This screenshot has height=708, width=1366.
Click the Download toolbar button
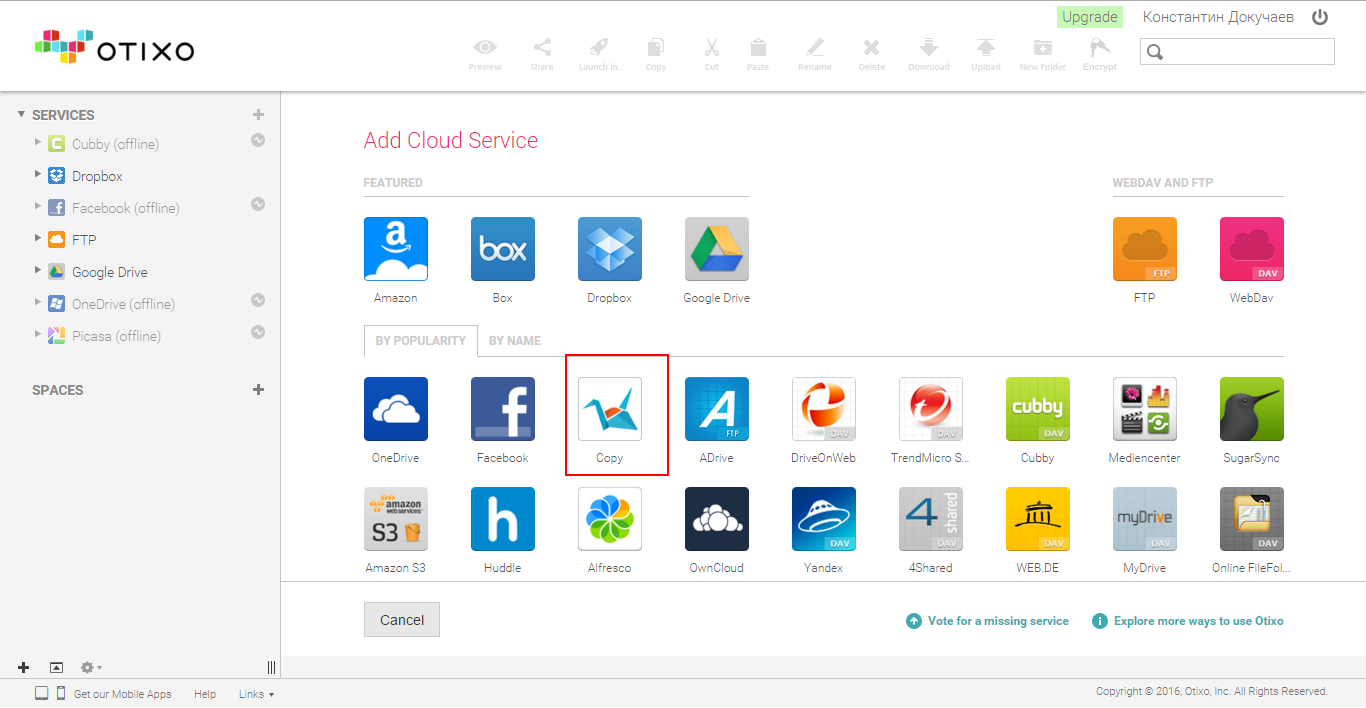coord(929,54)
